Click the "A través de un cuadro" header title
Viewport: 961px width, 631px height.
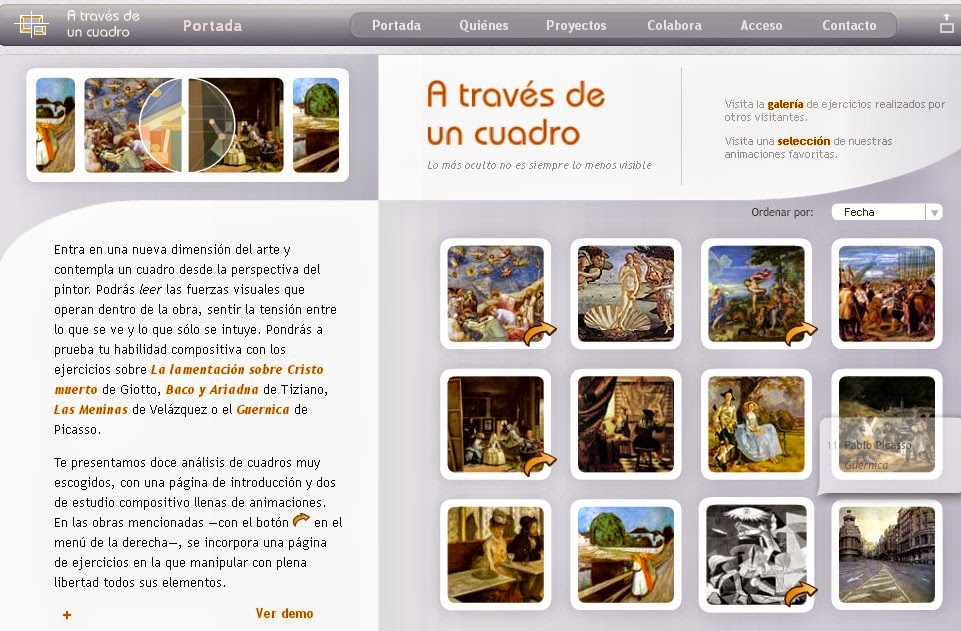103,24
